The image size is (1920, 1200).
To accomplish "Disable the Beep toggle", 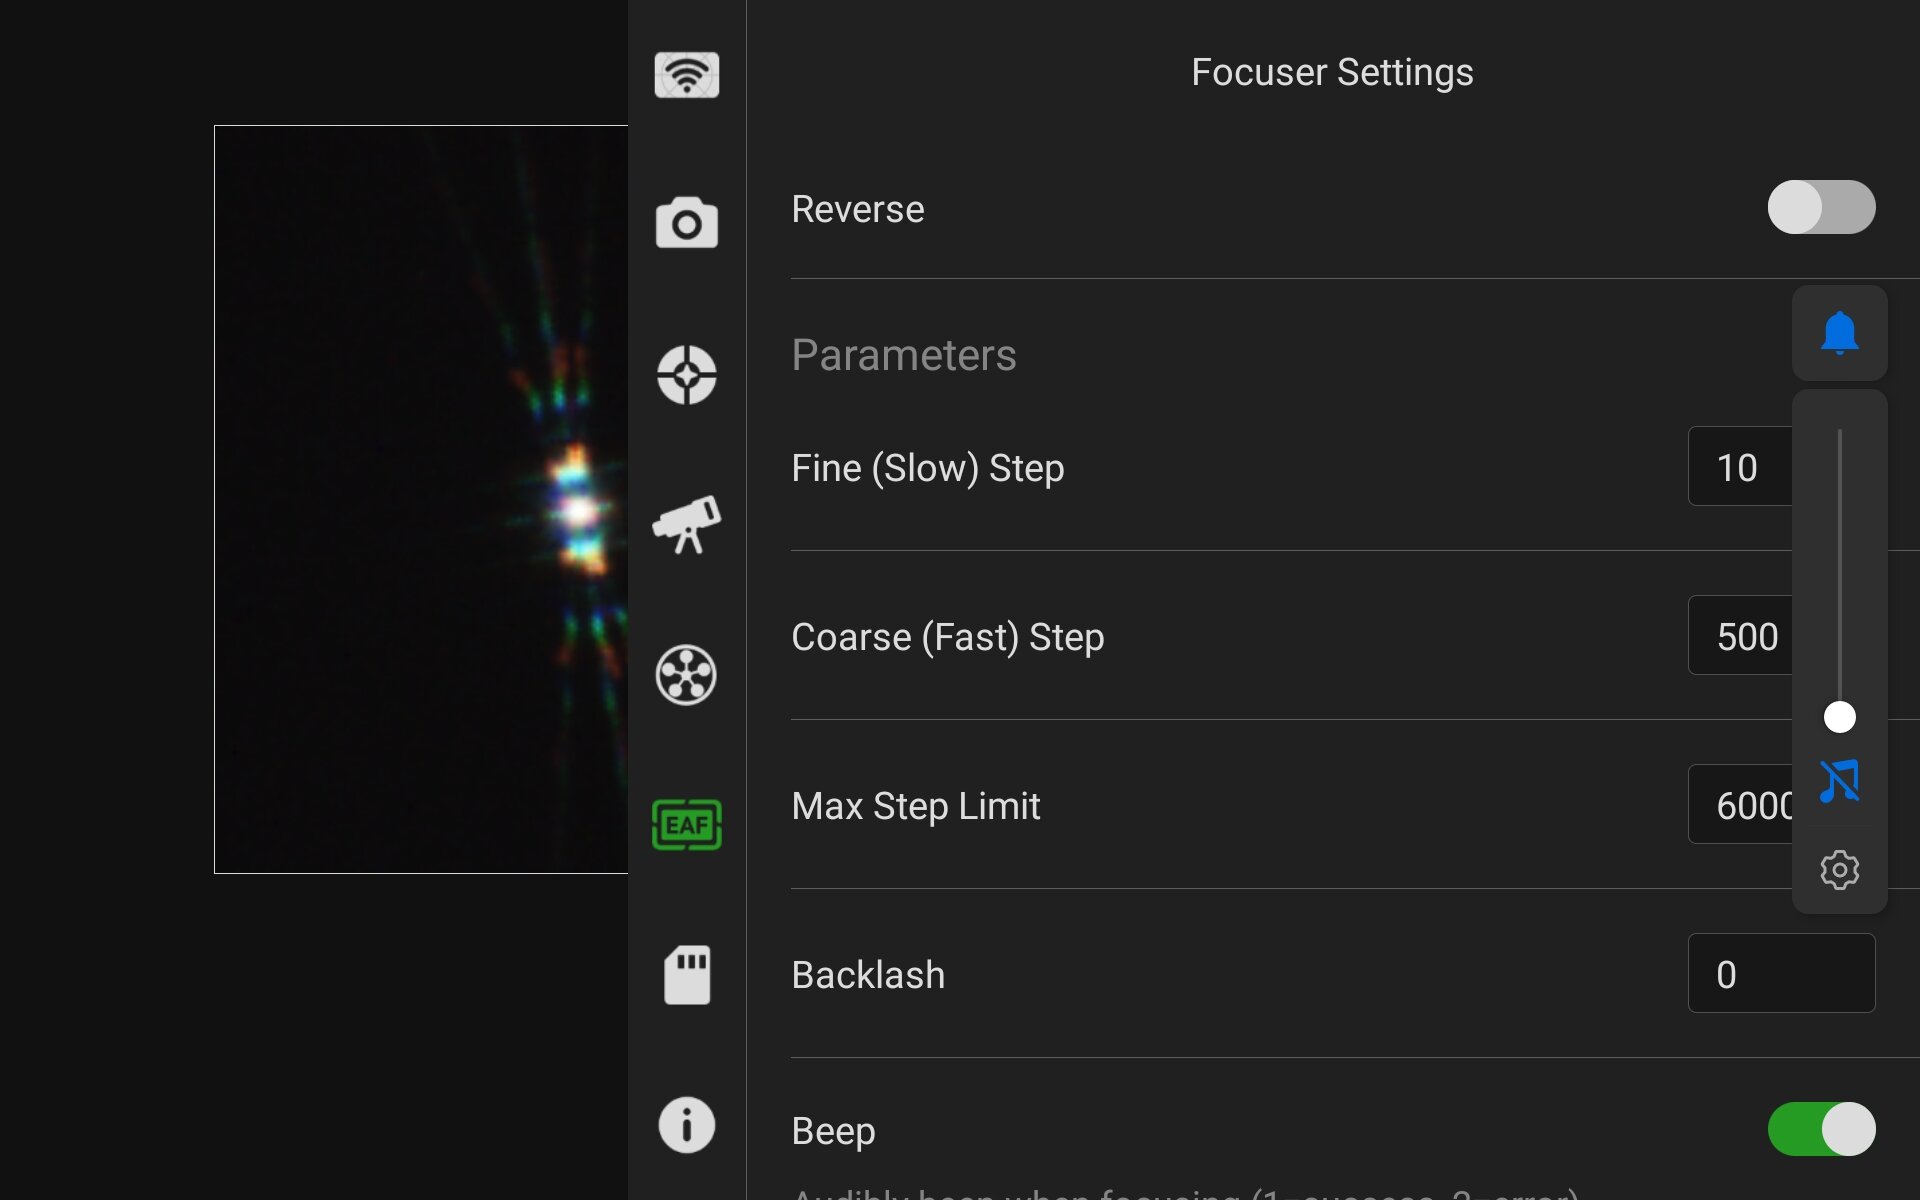I will click(x=1820, y=1129).
